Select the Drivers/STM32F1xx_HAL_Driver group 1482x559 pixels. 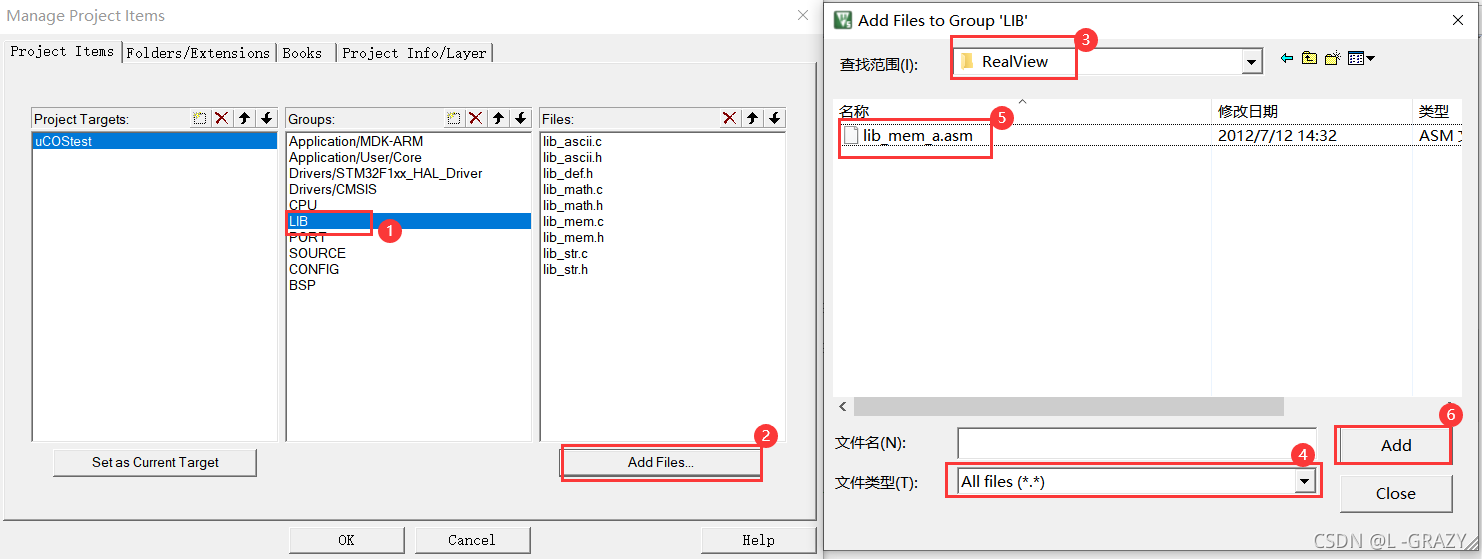tap(408, 173)
